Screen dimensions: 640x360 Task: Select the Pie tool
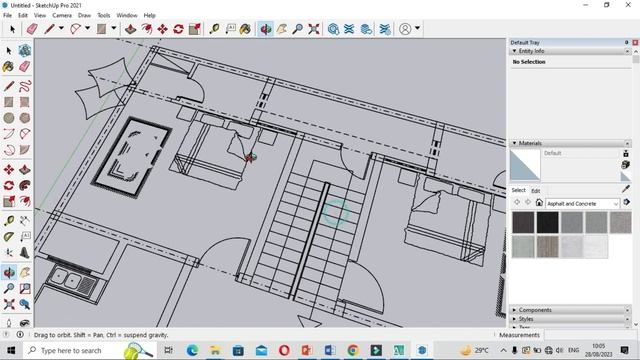24,150
